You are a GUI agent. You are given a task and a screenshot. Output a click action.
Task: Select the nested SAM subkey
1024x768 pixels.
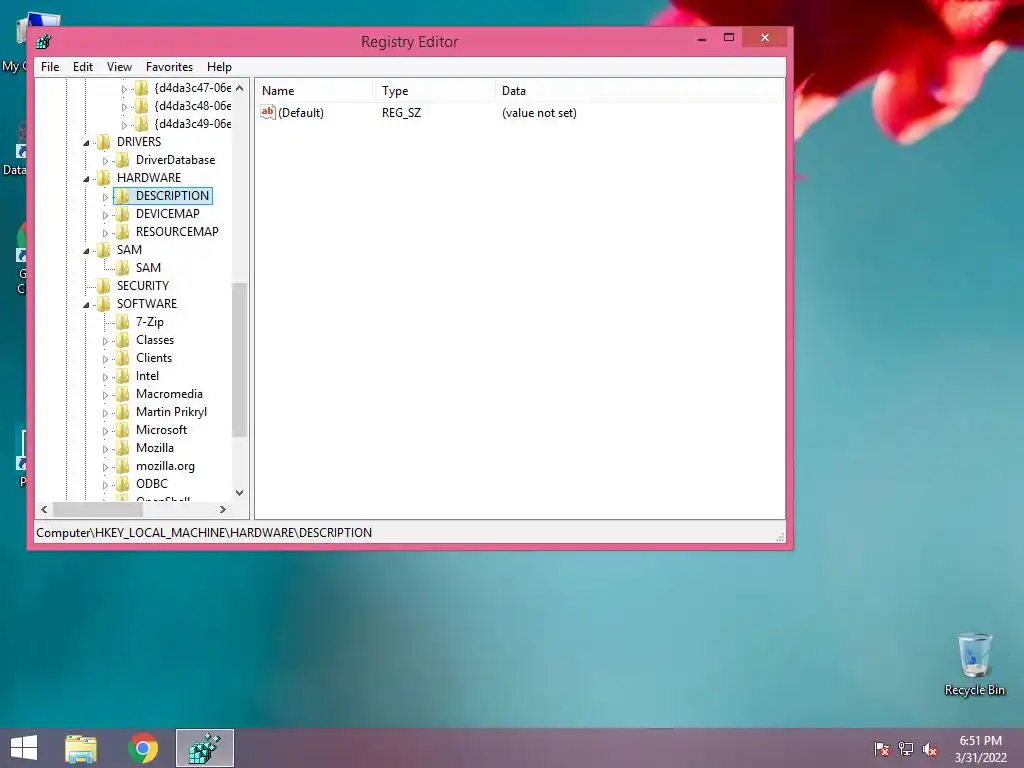click(148, 268)
